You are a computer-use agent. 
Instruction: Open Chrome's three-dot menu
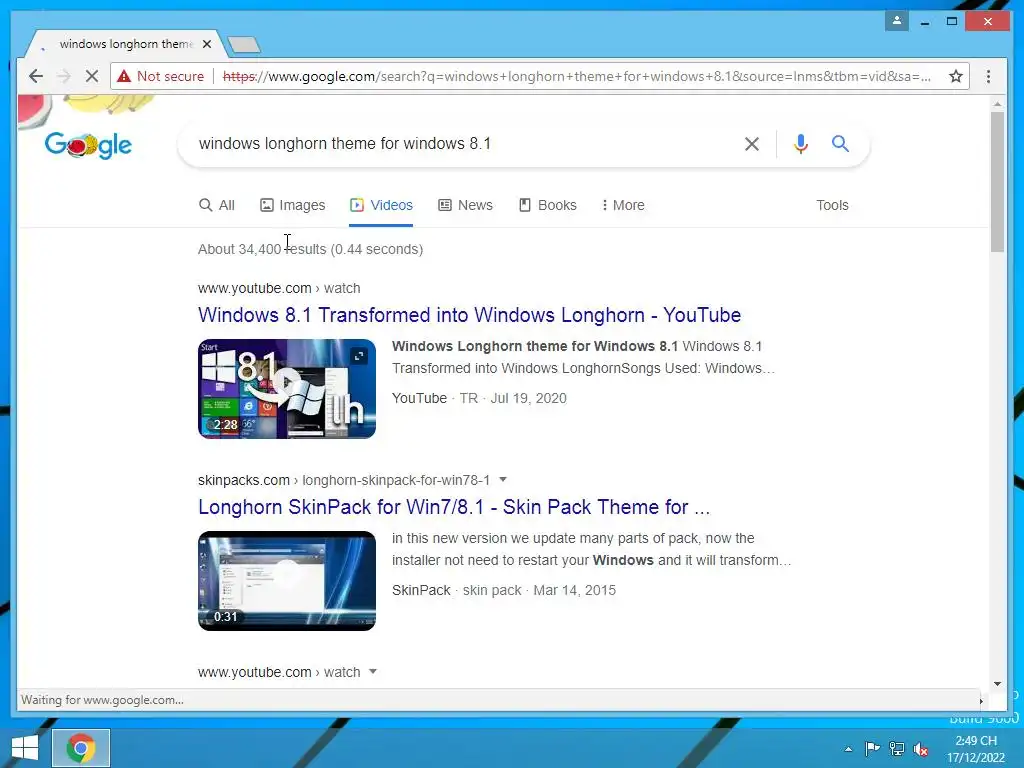(x=988, y=76)
